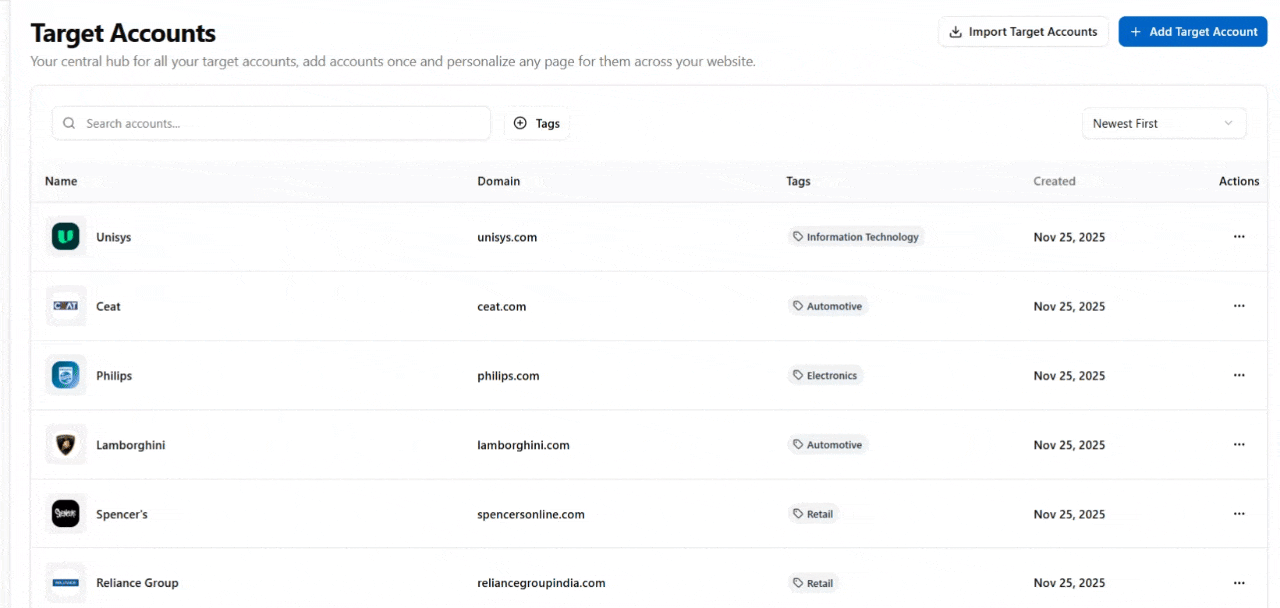Click the search magnifier icon

coord(69,123)
